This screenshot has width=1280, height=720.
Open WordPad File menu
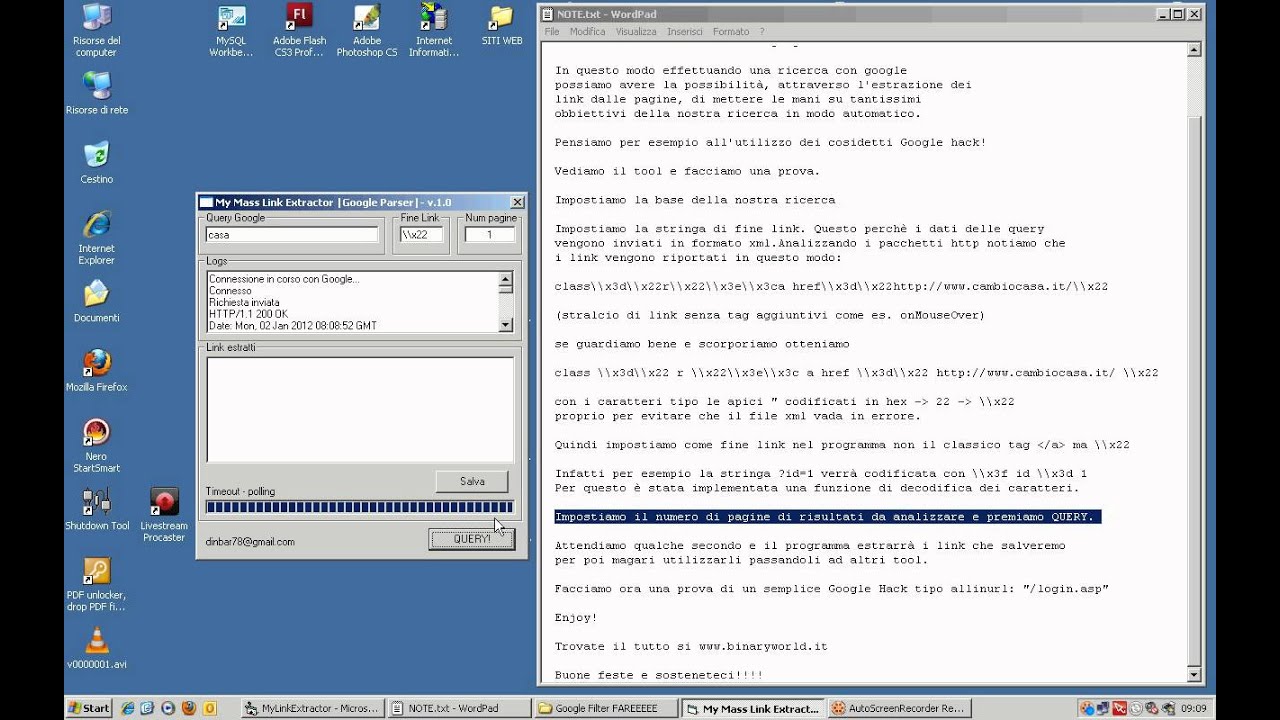click(552, 32)
